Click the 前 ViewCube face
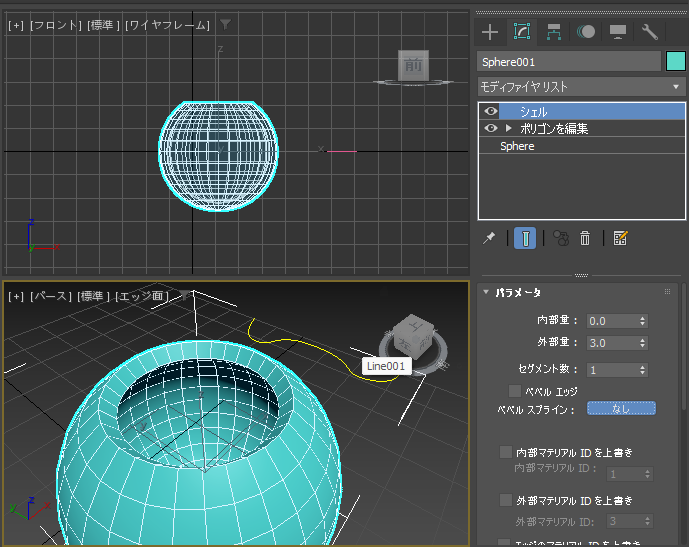 pyautogui.click(x=413, y=65)
